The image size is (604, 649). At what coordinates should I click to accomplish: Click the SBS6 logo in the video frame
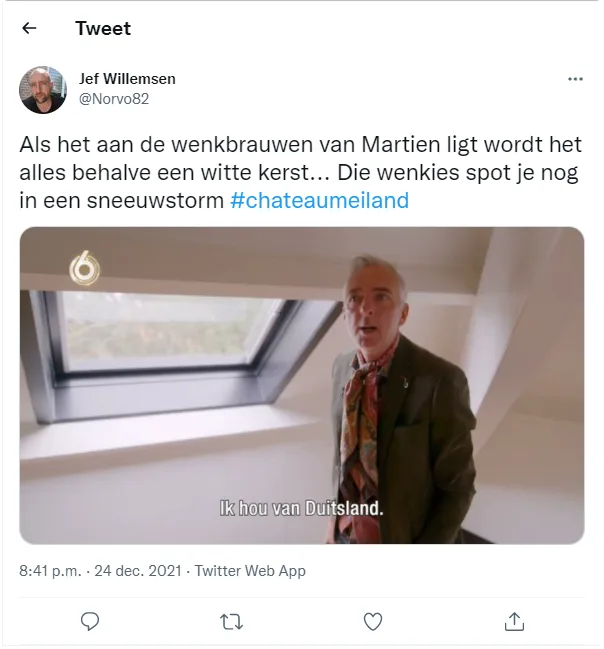coord(84,268)
